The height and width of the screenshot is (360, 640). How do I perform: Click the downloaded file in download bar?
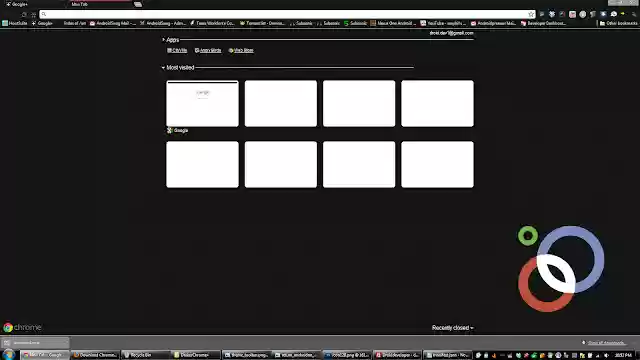(x=35, y=343)
